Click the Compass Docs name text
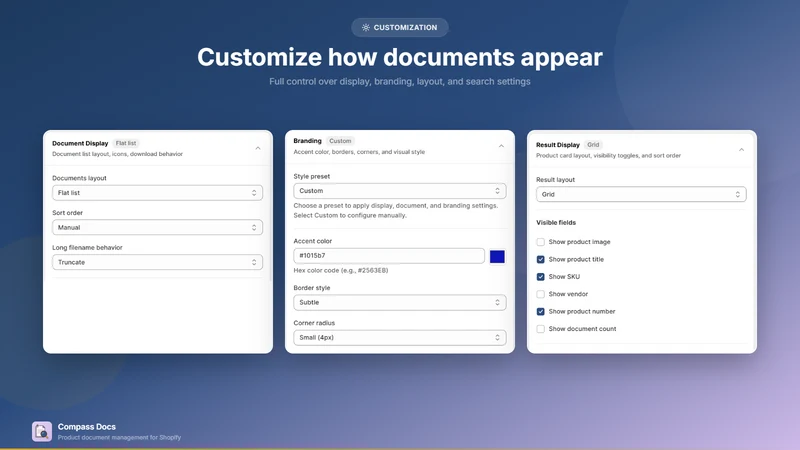The width and height of the screenshot is (800, 450). click(x=87, y=427)
